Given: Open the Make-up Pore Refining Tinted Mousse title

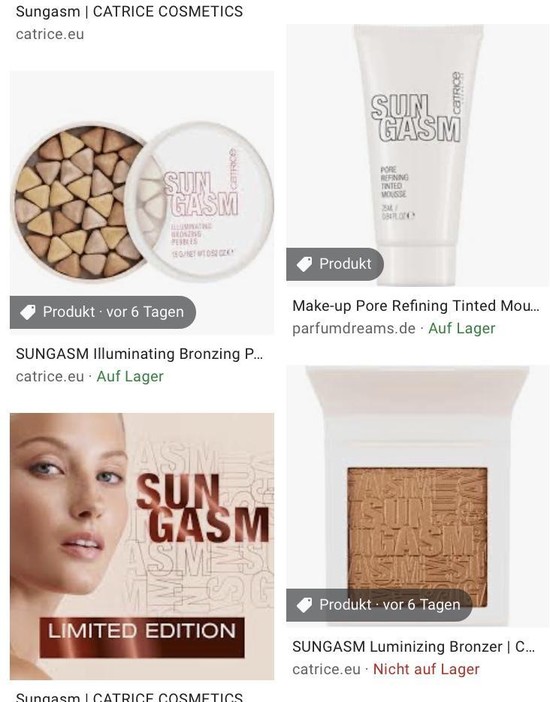Looking at the screenshot, I should (416, 306).
